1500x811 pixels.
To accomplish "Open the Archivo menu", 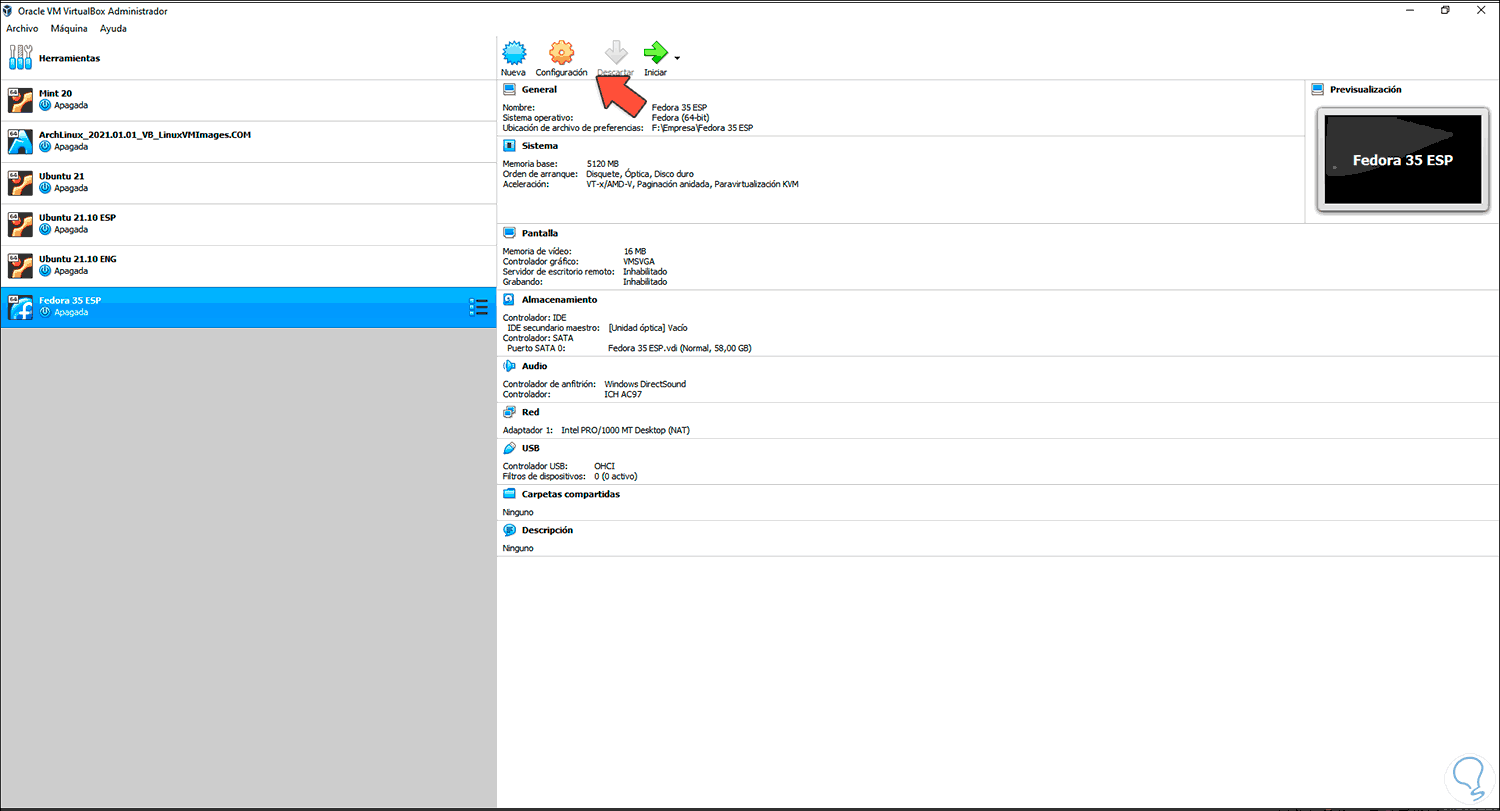I will pyautogui.click(x=22, y=28).
